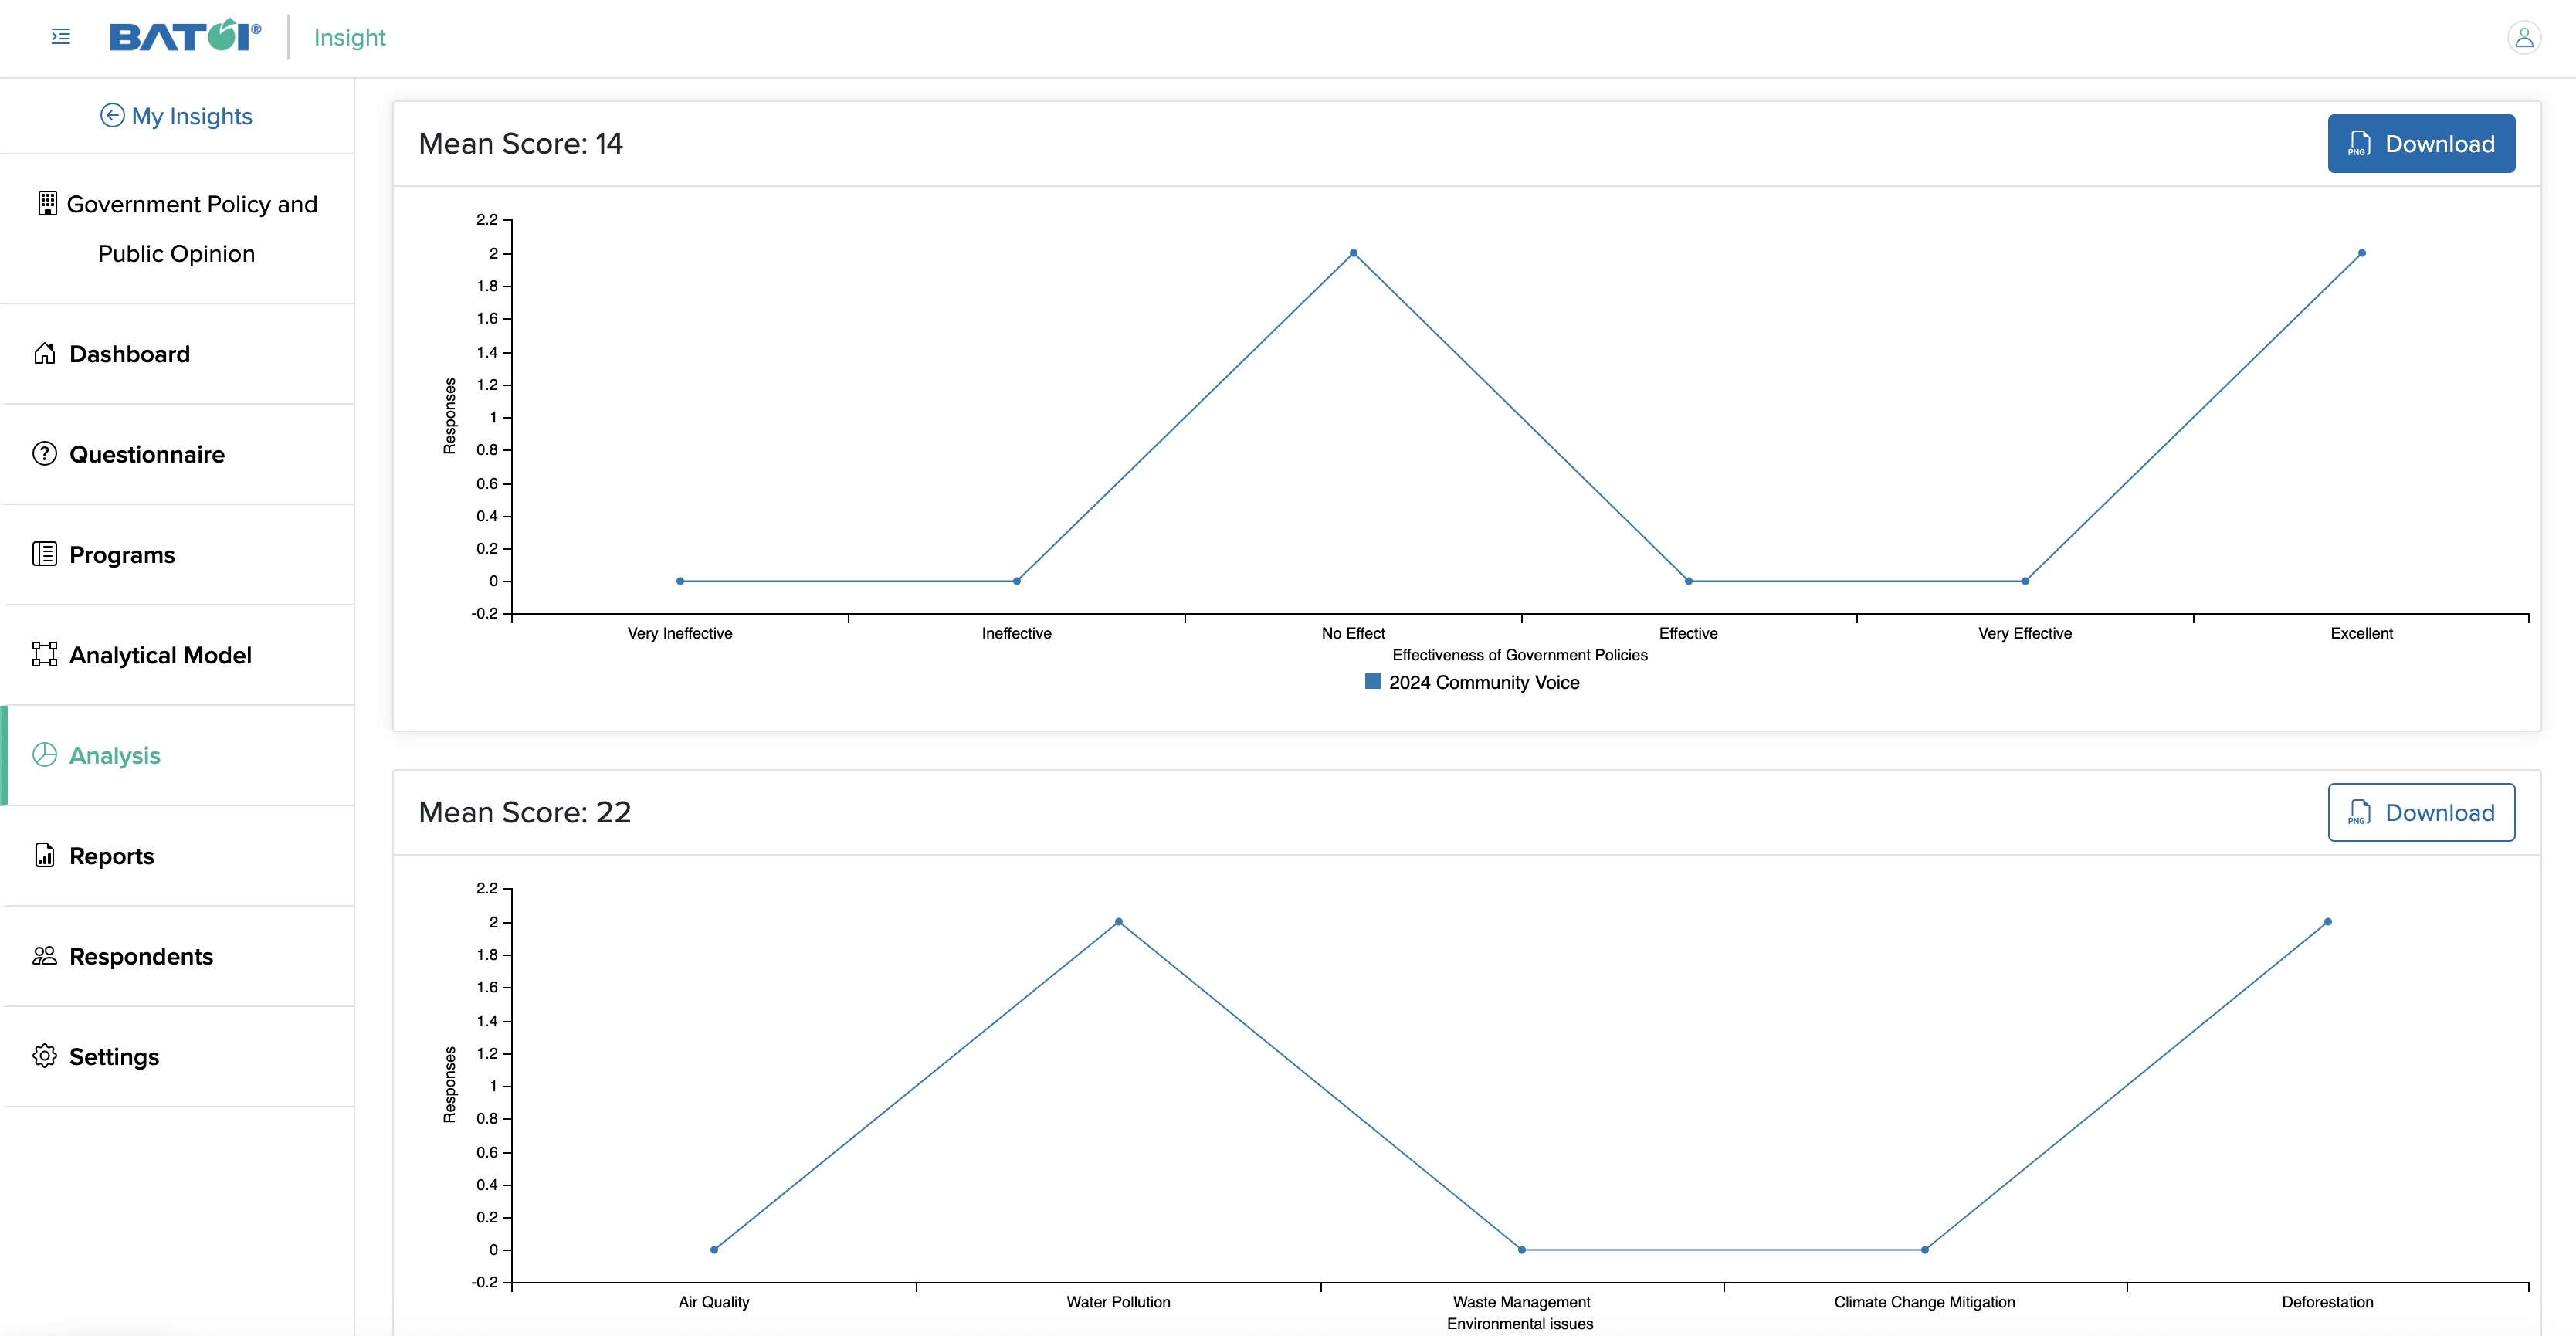Screen dimensions: 2576x1336
Task: Click the Dashboard home icon
Action: (x=45, y=353)
